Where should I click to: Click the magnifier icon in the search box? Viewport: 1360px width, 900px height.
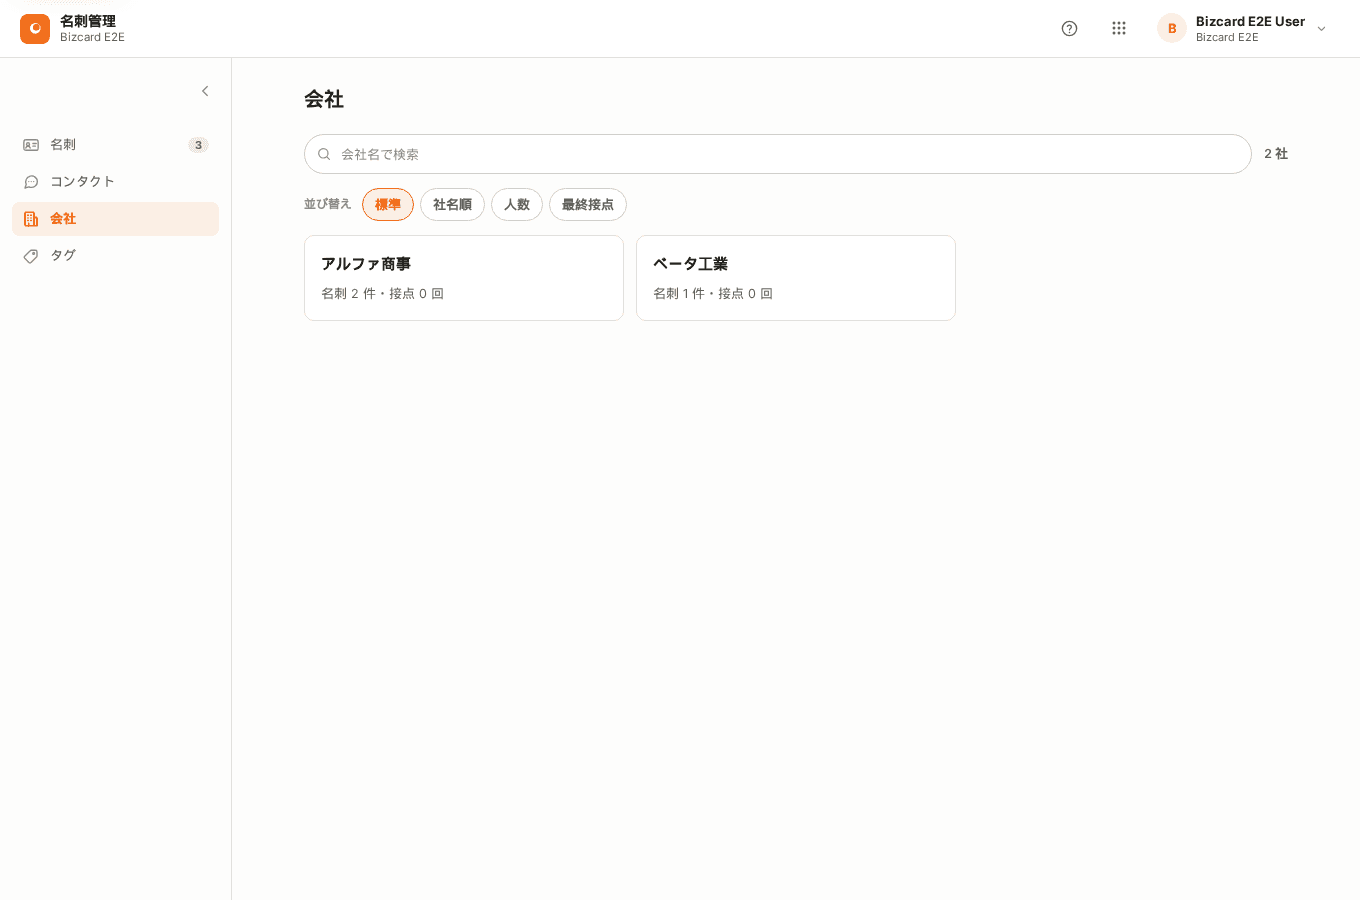point(324,154)
